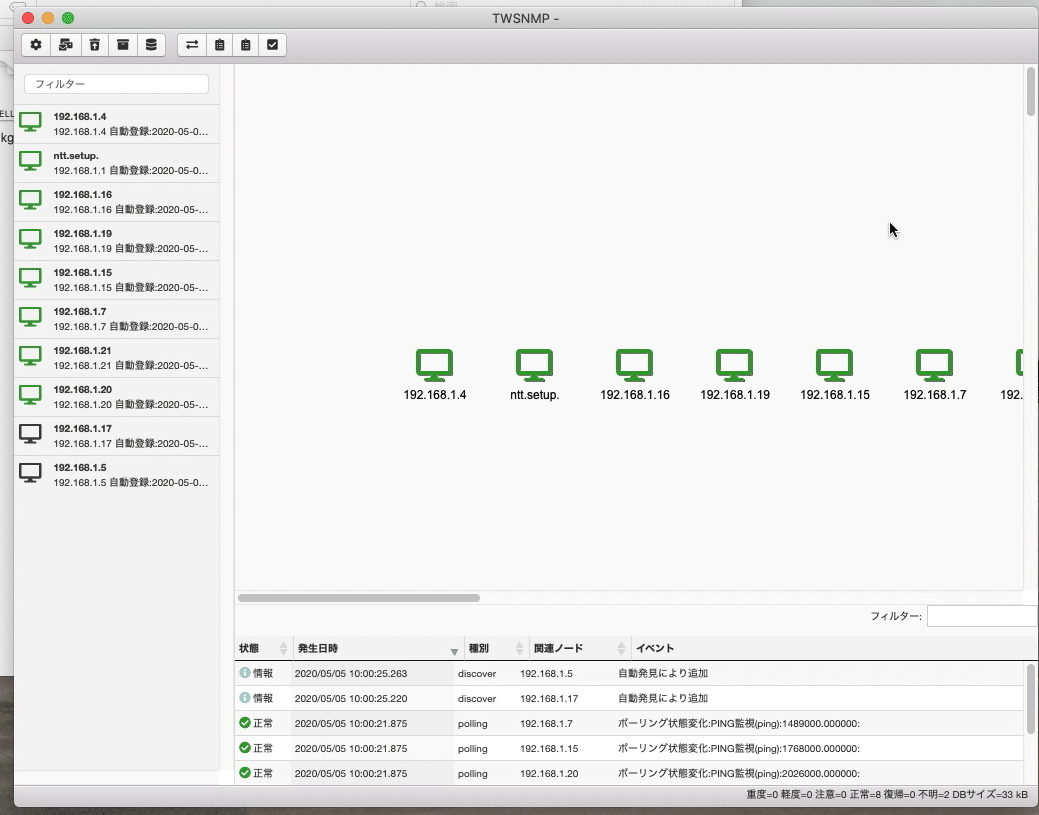This screenshot has height=815, width=1039.
Task: Click timestamp 2020/05/05 10:00:25.220
Action: point(351,698)
